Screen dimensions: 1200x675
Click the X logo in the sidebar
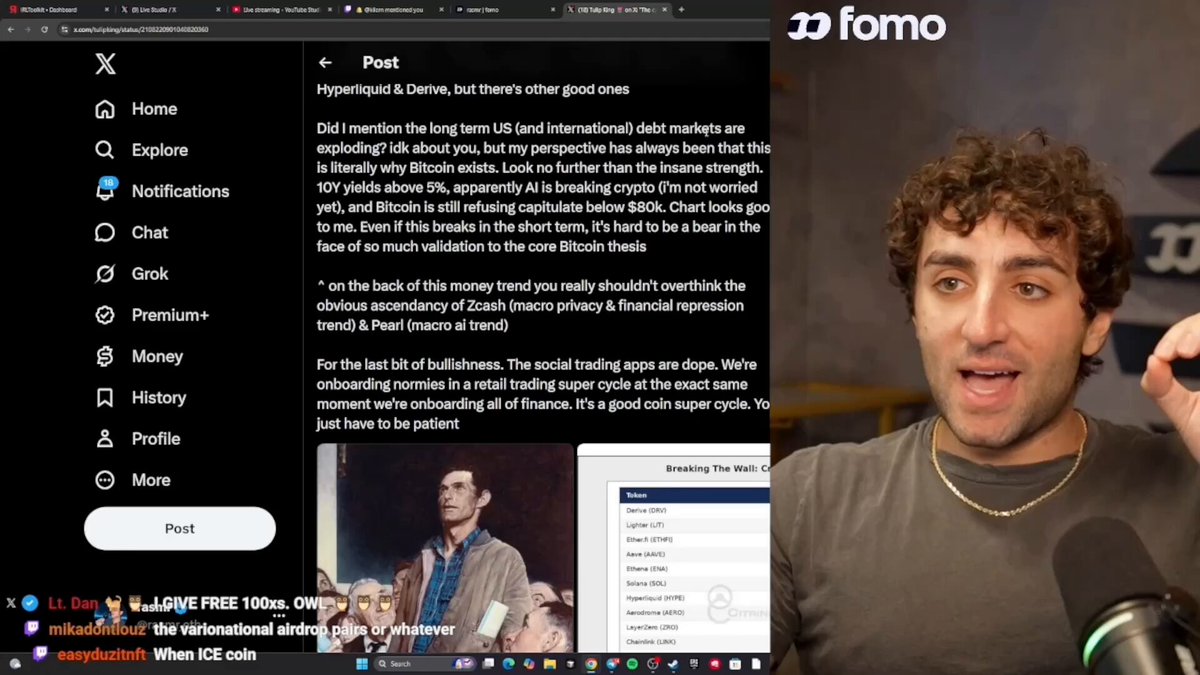tap(105, 64)
